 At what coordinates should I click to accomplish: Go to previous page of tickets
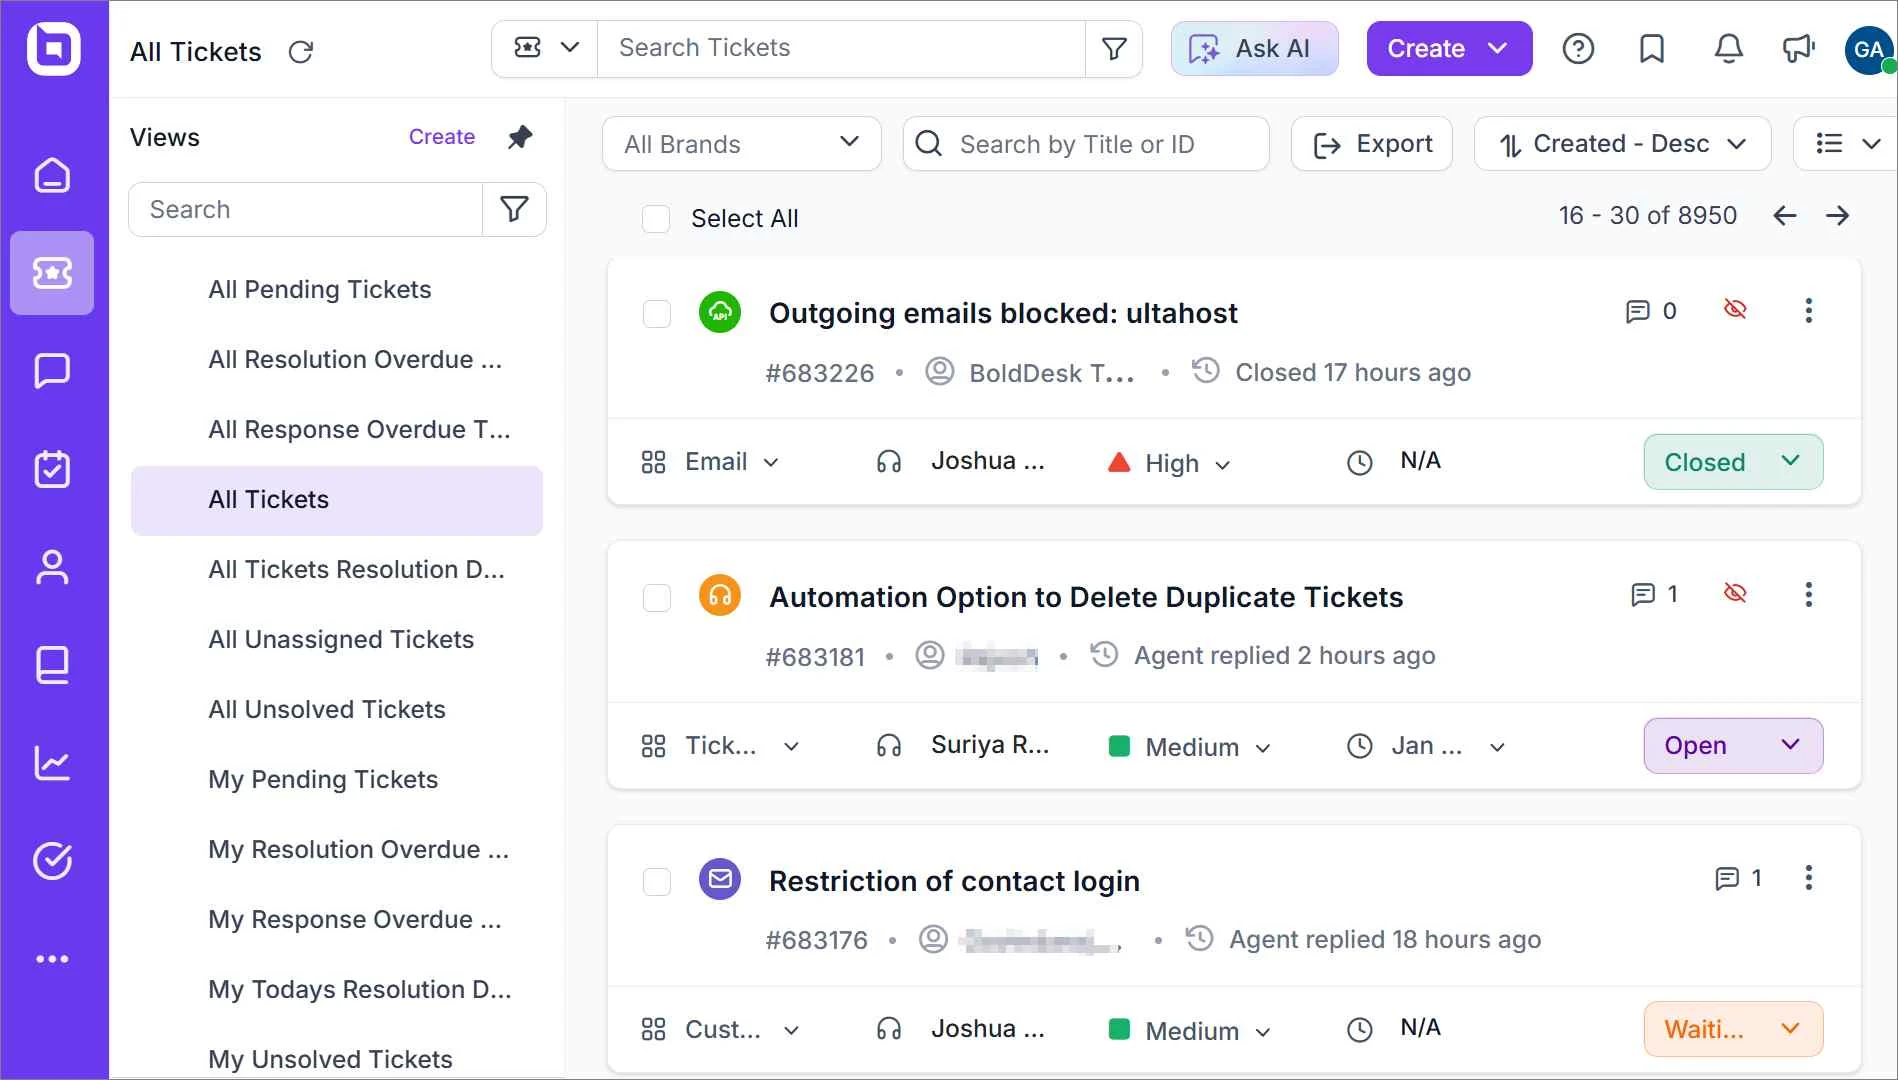tap(1785, 216)
